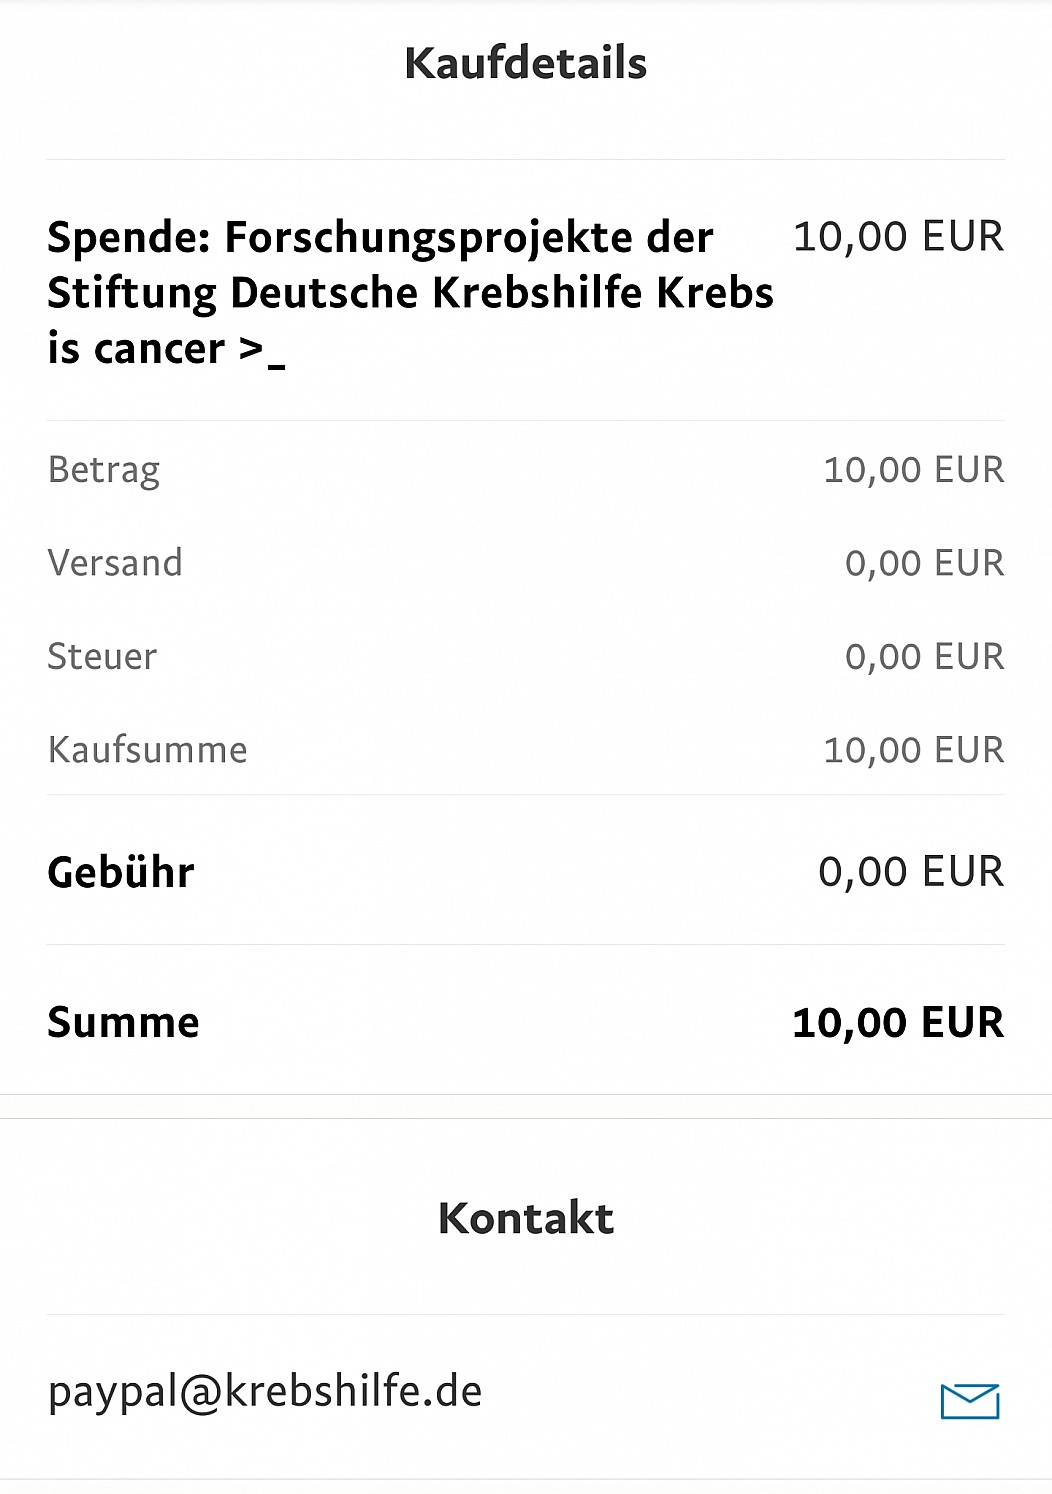Click the Versand value 0,00 EUR
1052x1494 pixels.
point(925,563)
